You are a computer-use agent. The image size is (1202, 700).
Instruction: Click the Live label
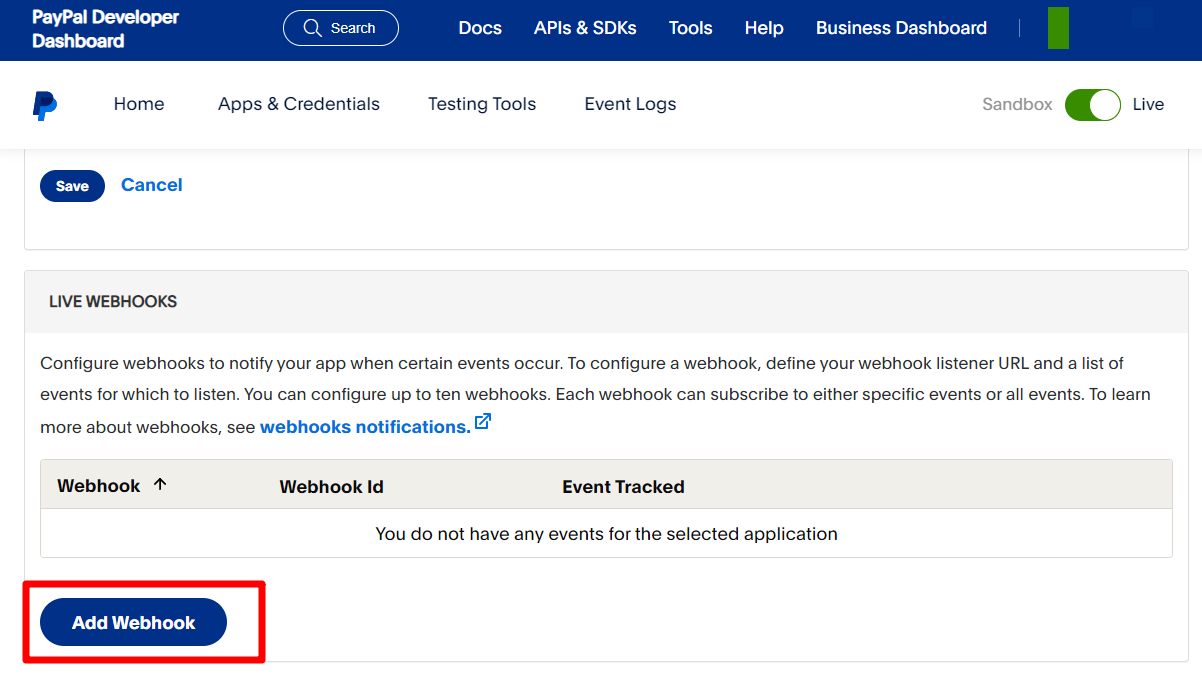1148,104
